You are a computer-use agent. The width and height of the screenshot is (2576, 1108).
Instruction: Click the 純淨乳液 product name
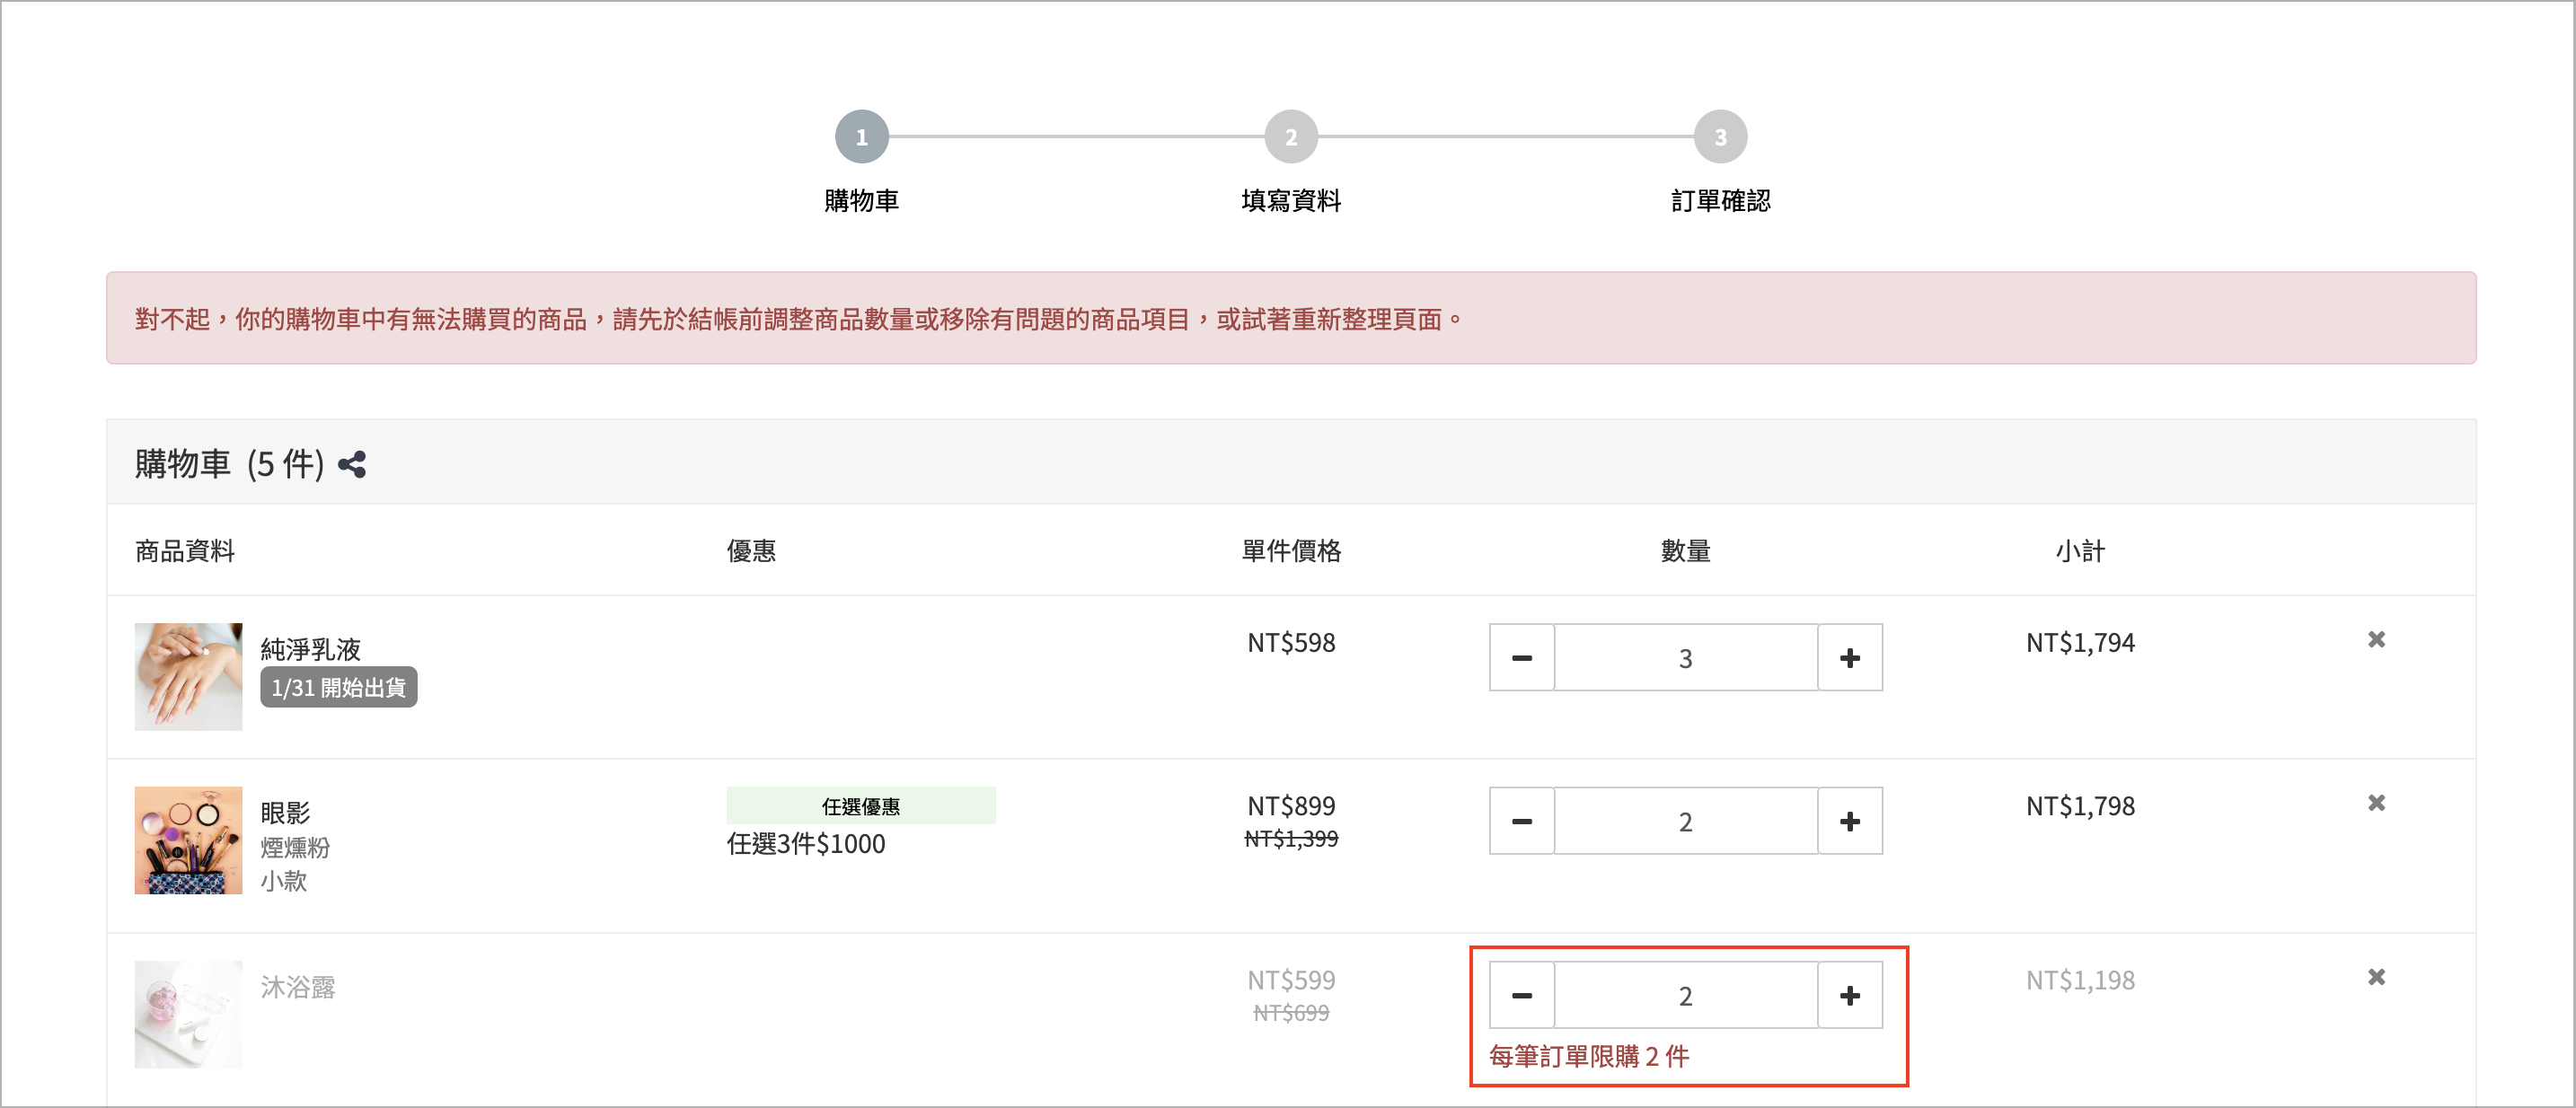310,649
